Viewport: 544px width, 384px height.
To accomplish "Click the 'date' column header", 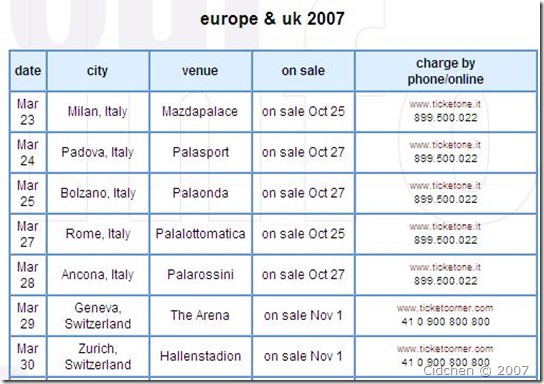I will (28, 71).
